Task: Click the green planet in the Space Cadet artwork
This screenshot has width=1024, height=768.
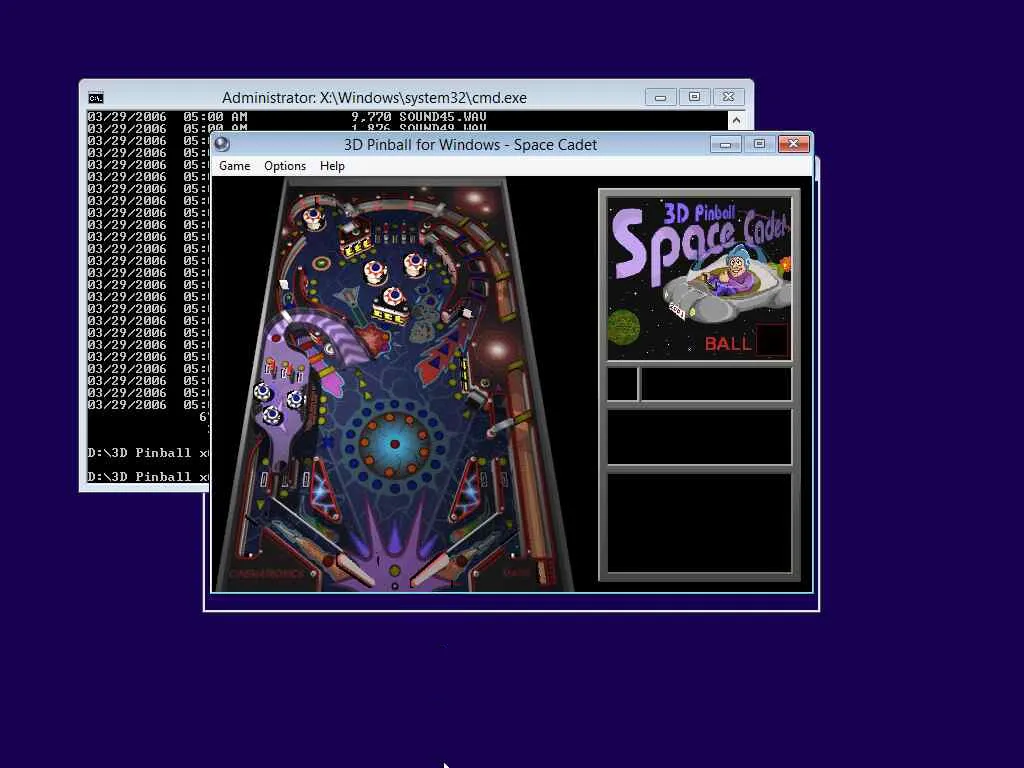Action: point(624,327)
